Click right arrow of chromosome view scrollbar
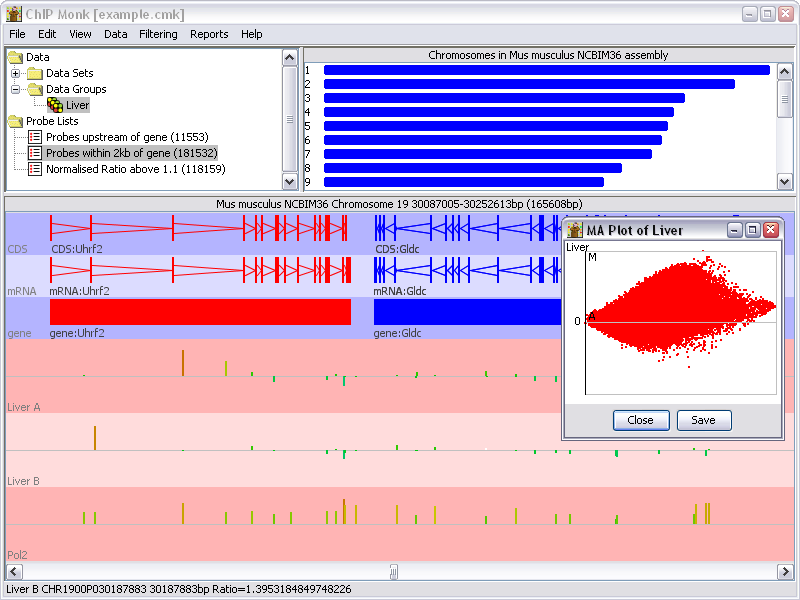Image resolution: width=800 pixels, height=600 pixels. pyautogui.click(x=785, y=571)
